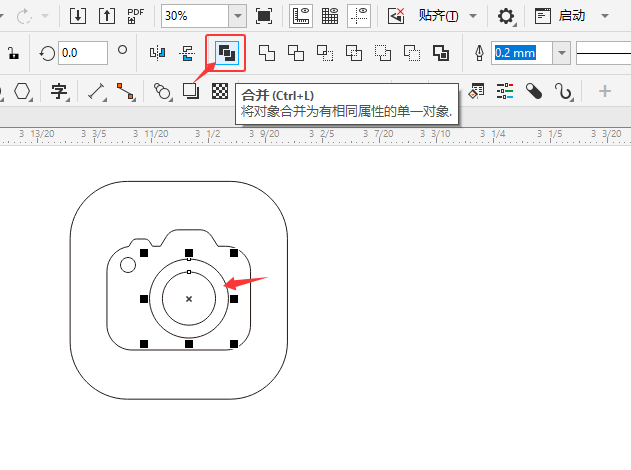Click the edit fill paint-bucket icon
Viewport: 631px width, 470px height.
(476, 91)
